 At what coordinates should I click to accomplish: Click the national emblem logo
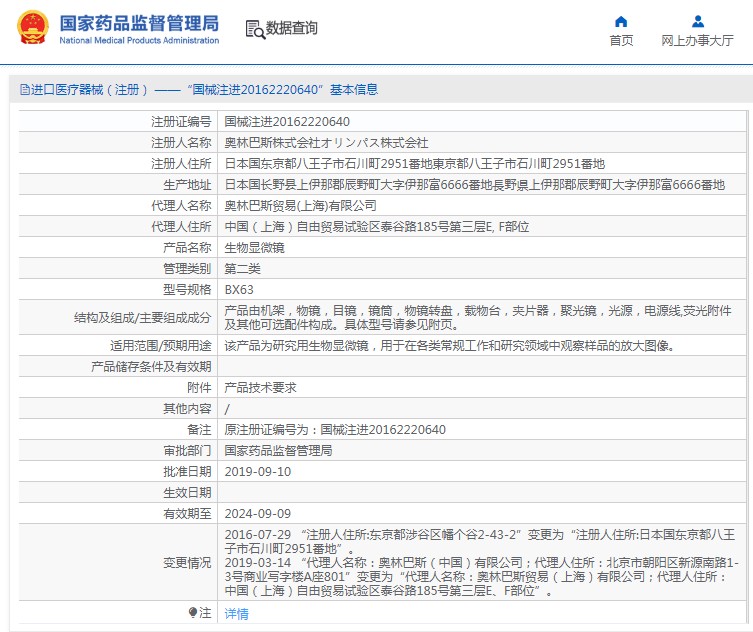33,27
